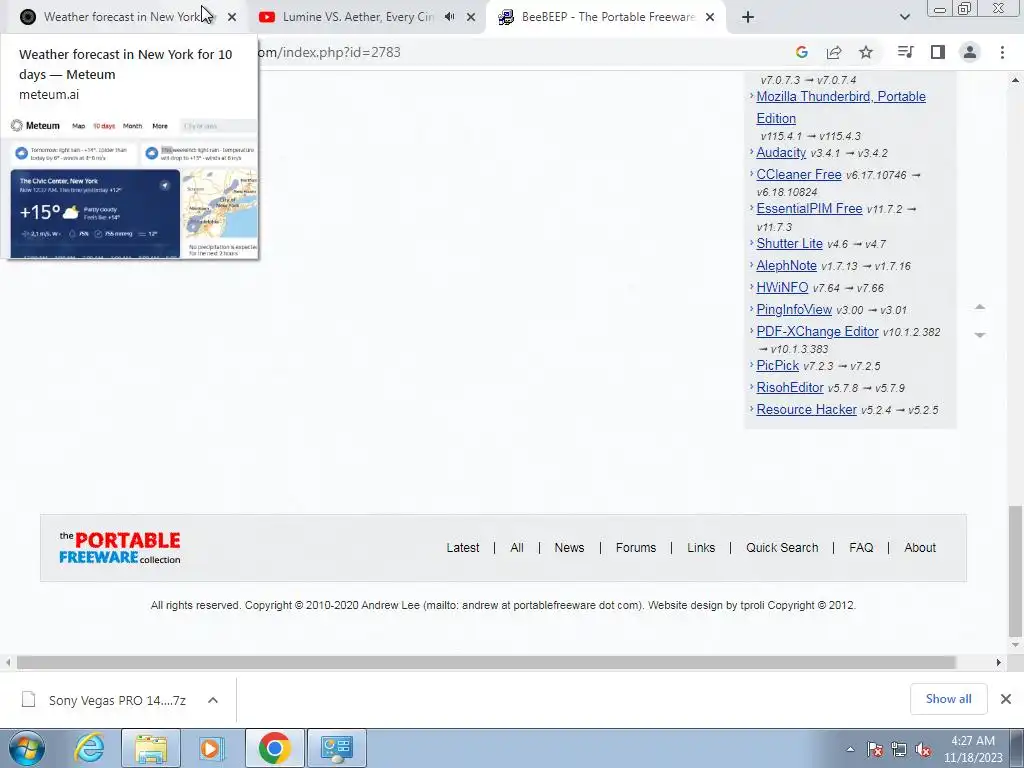Screen dimensions: 1024x768
Task: Click the taskbar clock showing 4:27 AM
Action: click(973, 749)
